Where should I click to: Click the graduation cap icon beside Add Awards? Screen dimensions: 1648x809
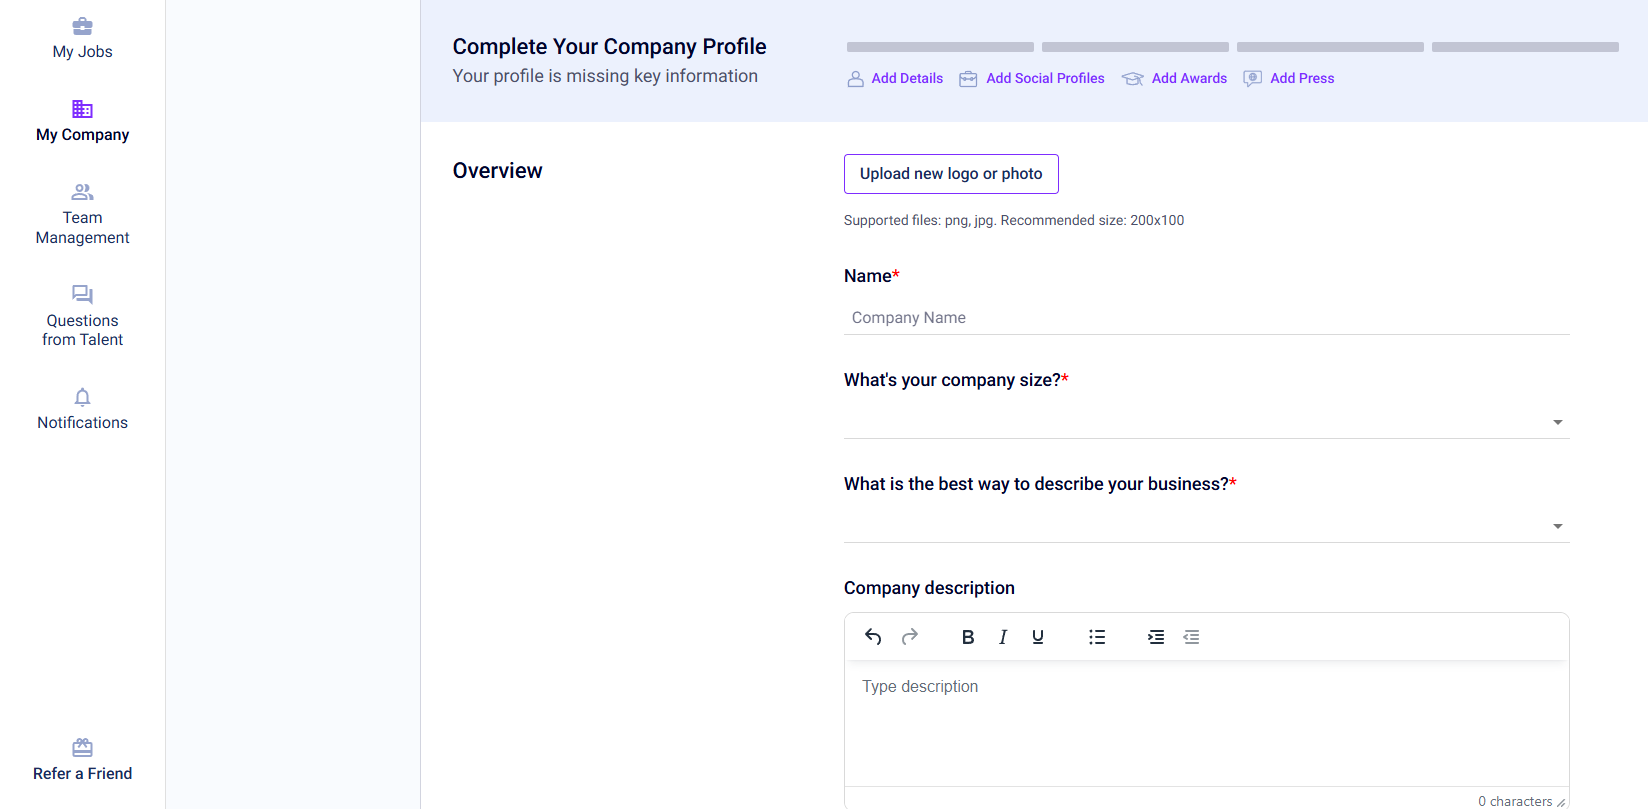(1132, 79)
